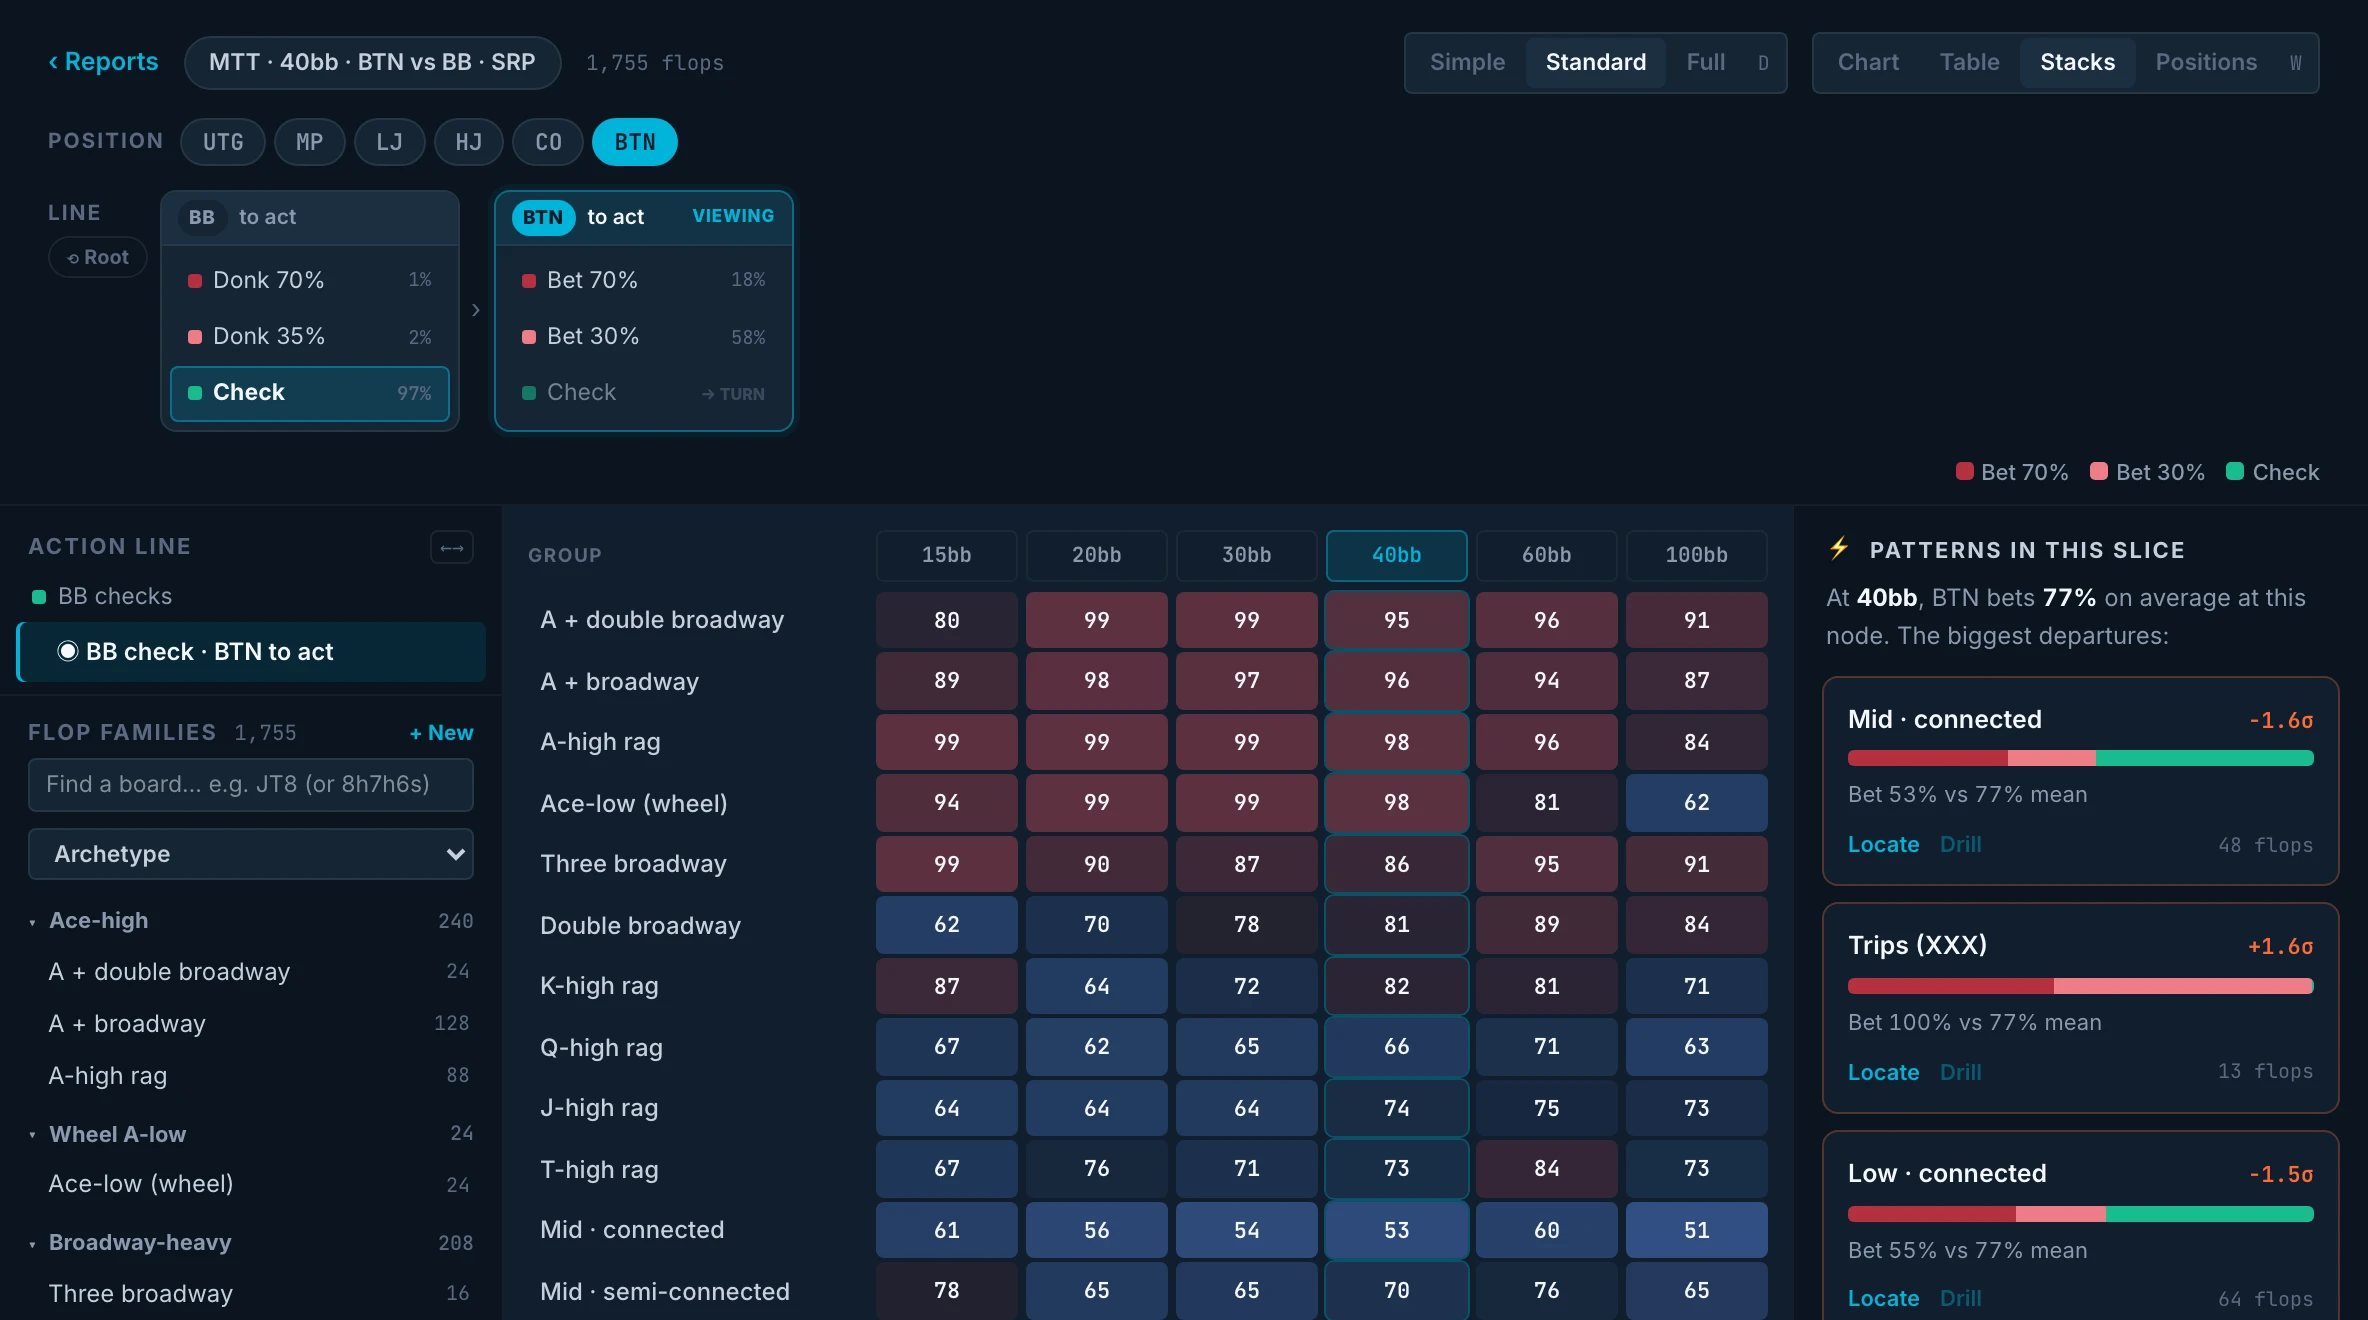The width and height of the screenshot is (2368, 1320).
Task: Click the lightning bolt patterns icon
Action: [1838, 548]
